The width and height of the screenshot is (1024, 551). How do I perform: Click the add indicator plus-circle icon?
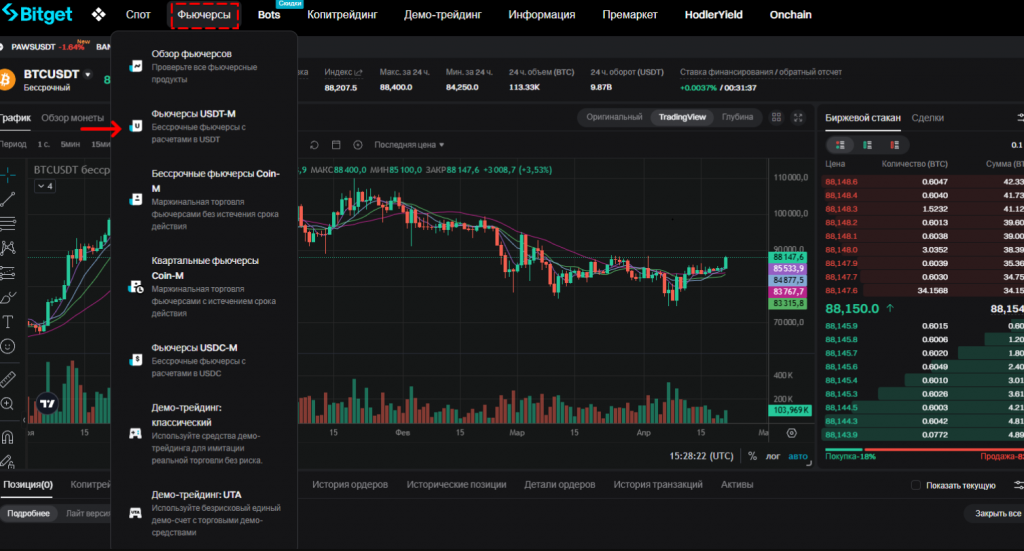click(x=358, y=145)
